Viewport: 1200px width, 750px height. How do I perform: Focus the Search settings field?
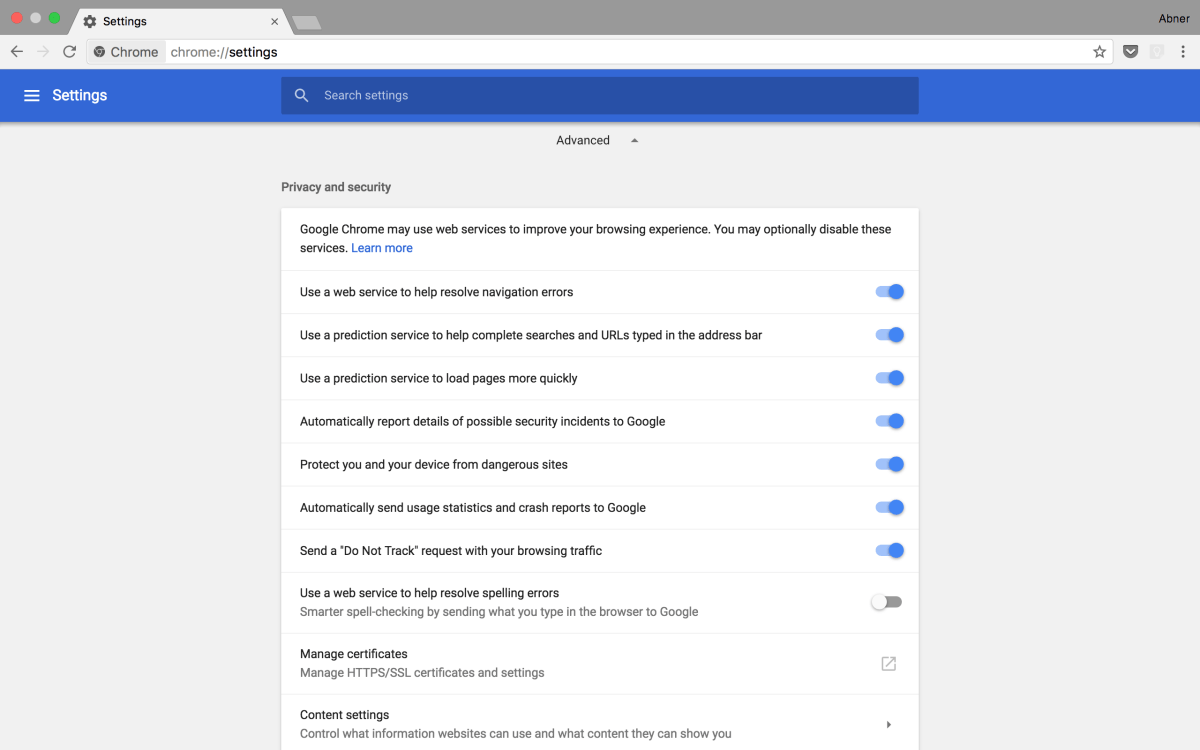click(600, 95)
